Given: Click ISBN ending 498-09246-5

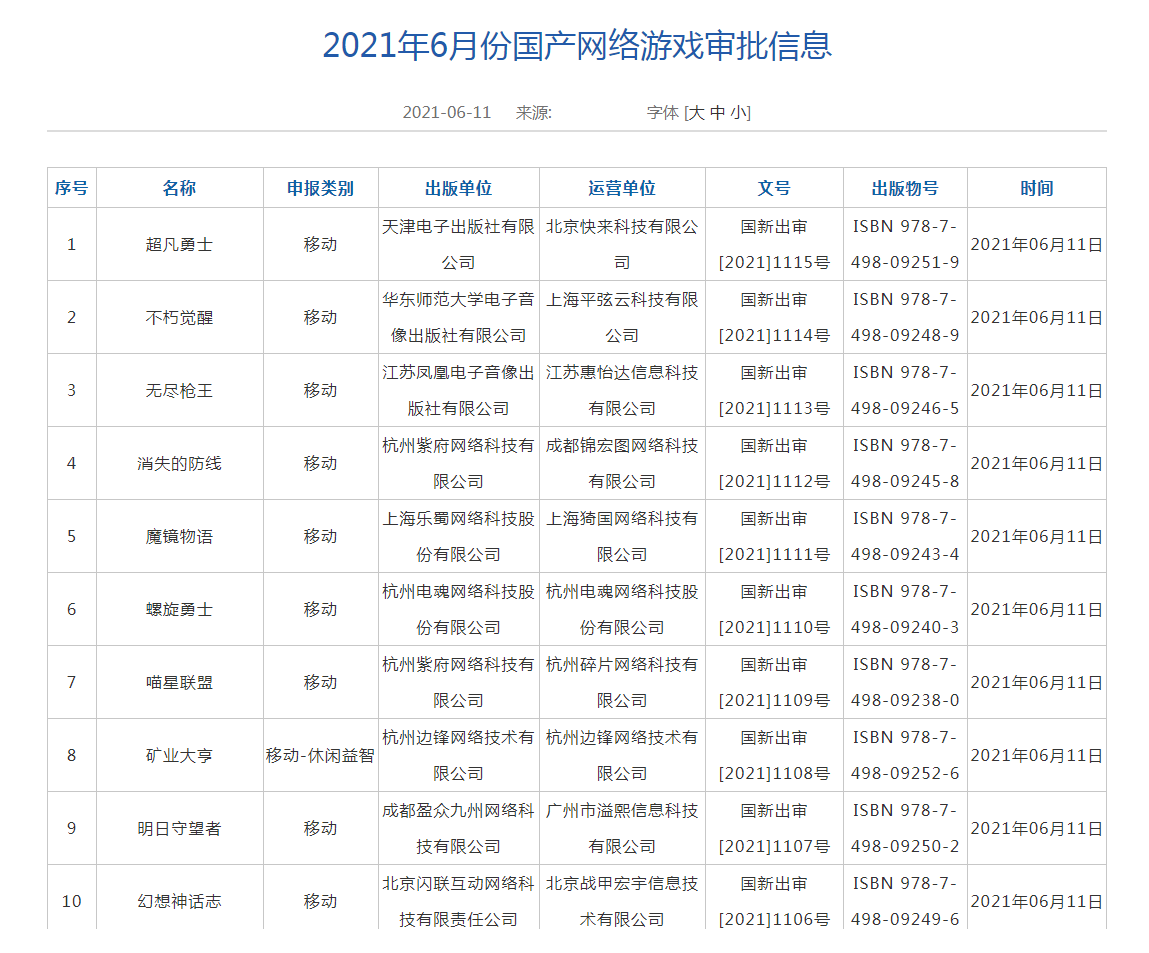Looking at the screenshot, I should pos(905,408).
